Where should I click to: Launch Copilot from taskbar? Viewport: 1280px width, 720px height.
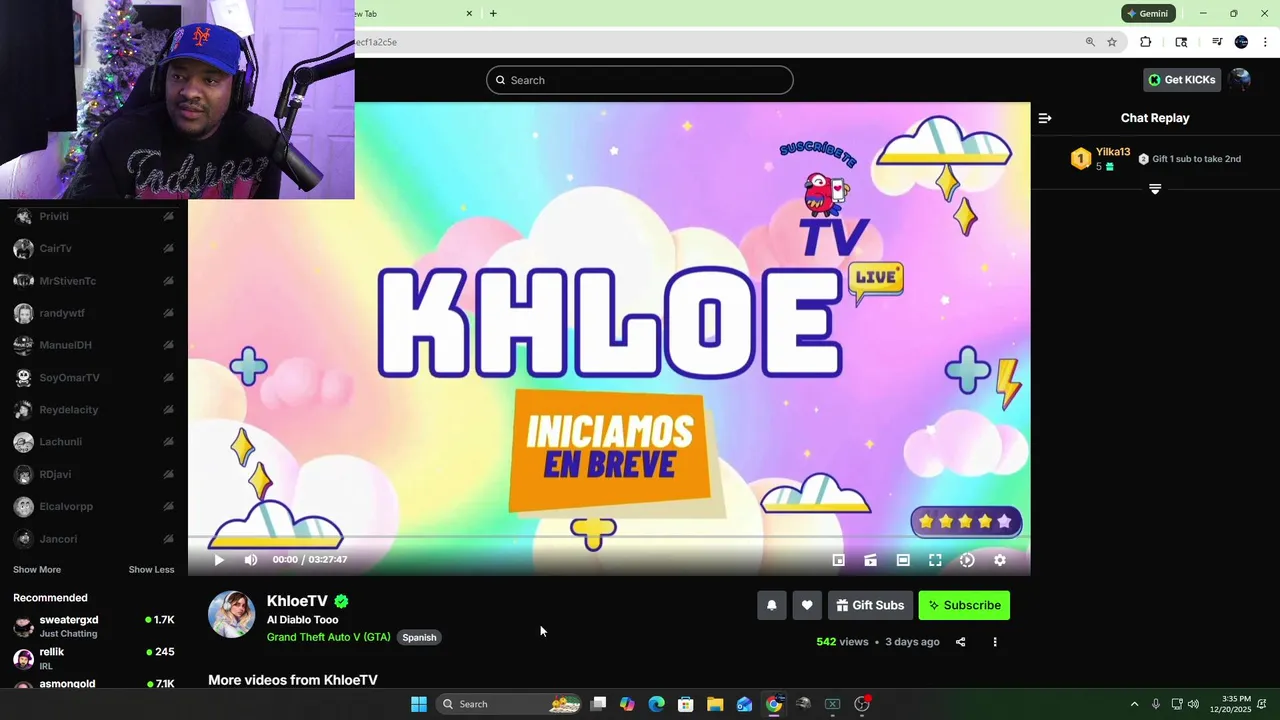click(x=627, y=704)
